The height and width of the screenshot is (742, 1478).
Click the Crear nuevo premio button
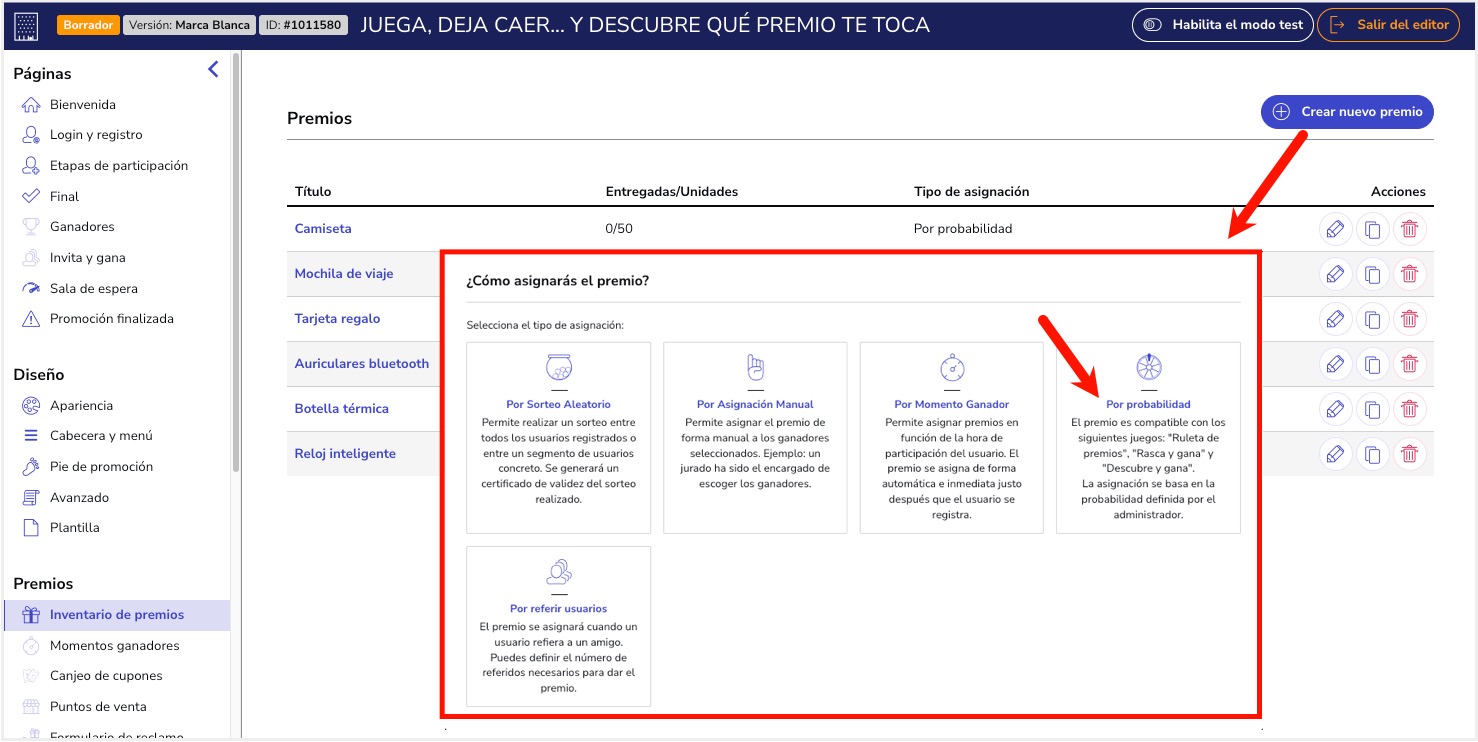(x=1346, y=111)
